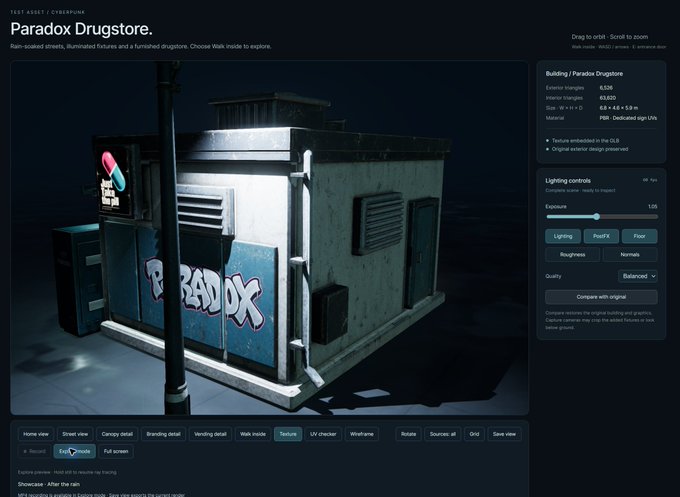
Task: Click the Lighting controls heading
Action: click(568, 180)
